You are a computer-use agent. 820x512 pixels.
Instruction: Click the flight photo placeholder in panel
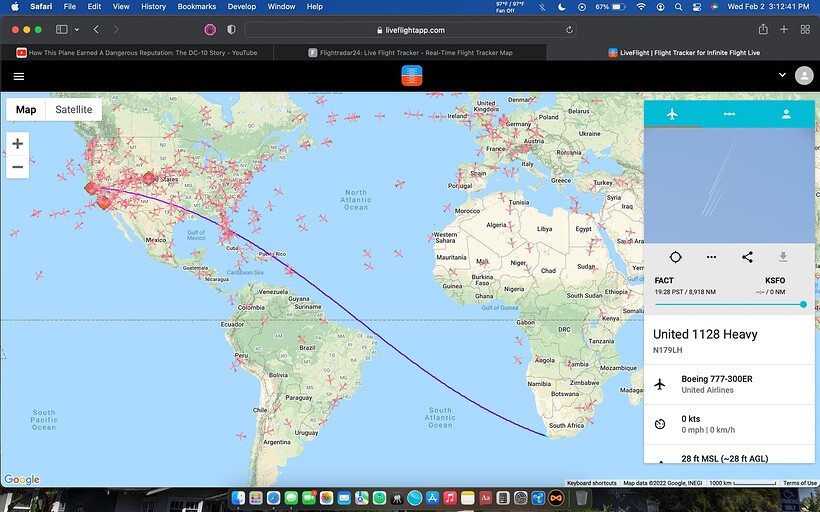click(x=729, y=185)
